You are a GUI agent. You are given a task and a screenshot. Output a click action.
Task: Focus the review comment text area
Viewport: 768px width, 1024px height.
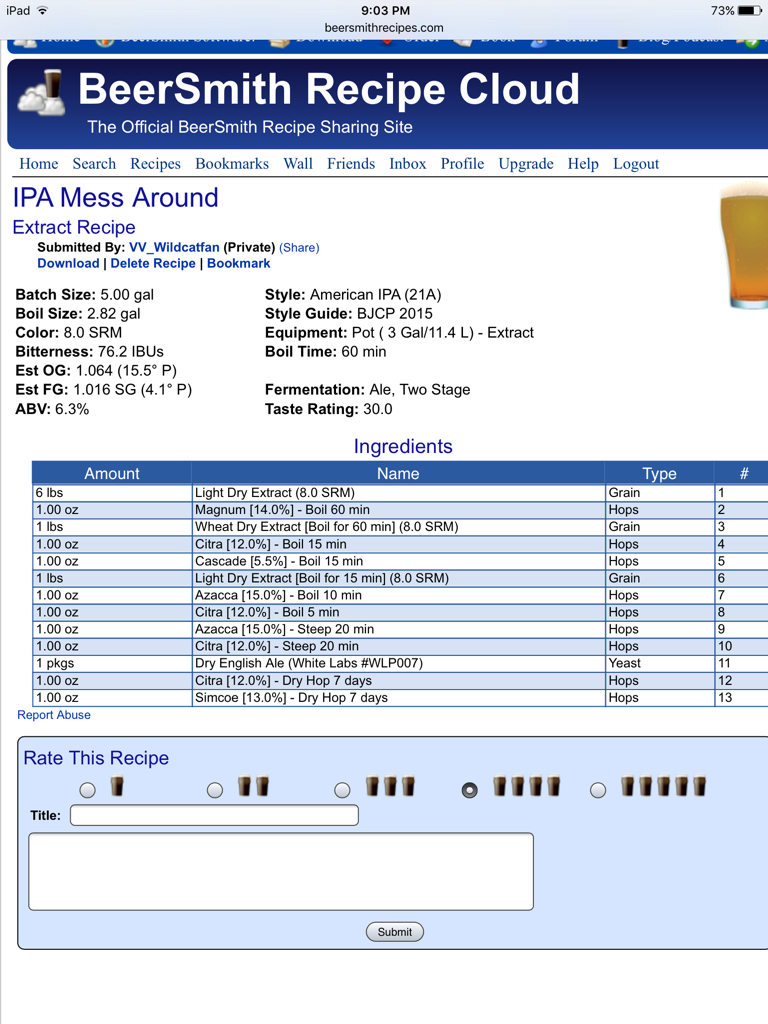[x=281, y=871]
